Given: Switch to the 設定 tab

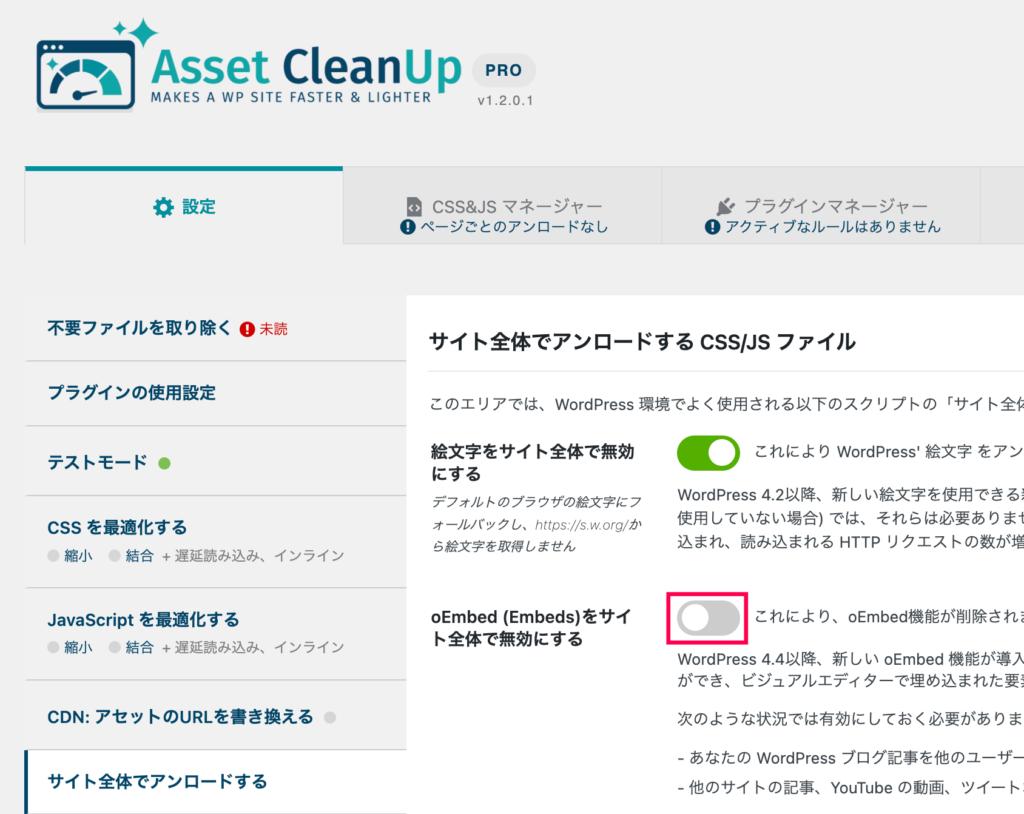Looking at the screenshot, I should [184, 207].
